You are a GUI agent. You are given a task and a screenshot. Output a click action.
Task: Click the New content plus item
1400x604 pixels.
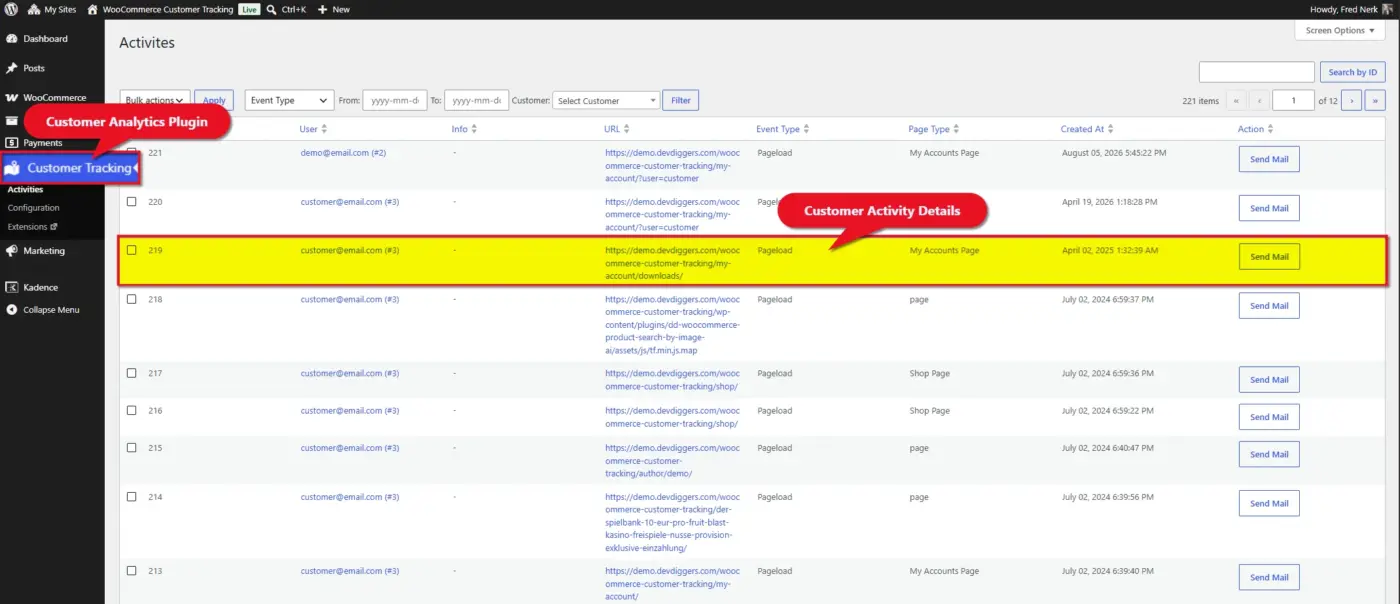pos(334,9)
